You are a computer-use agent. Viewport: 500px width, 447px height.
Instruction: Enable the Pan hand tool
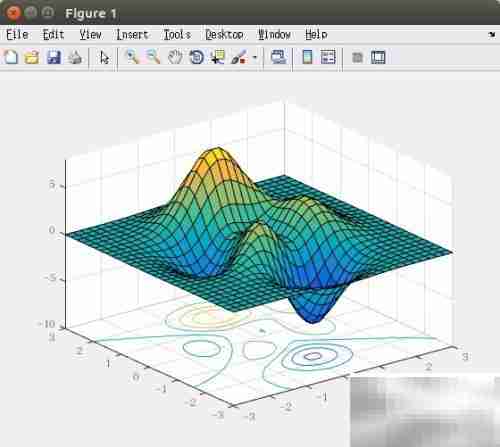[x=175, y=57]
